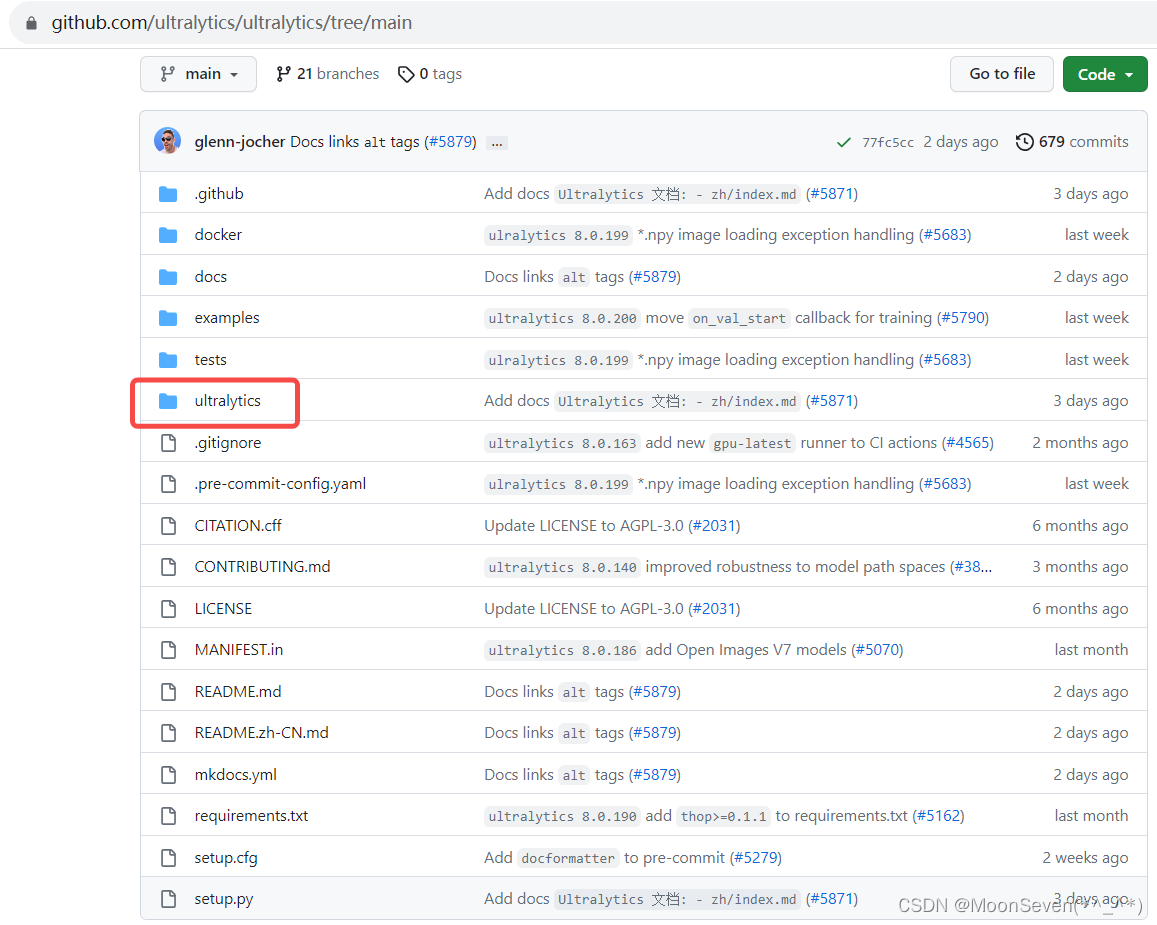Image resolution: width=1157 pixels, height=925 pixels.
Task: Click the ultralytics folder icon
Action: click(x=168, y=401)
